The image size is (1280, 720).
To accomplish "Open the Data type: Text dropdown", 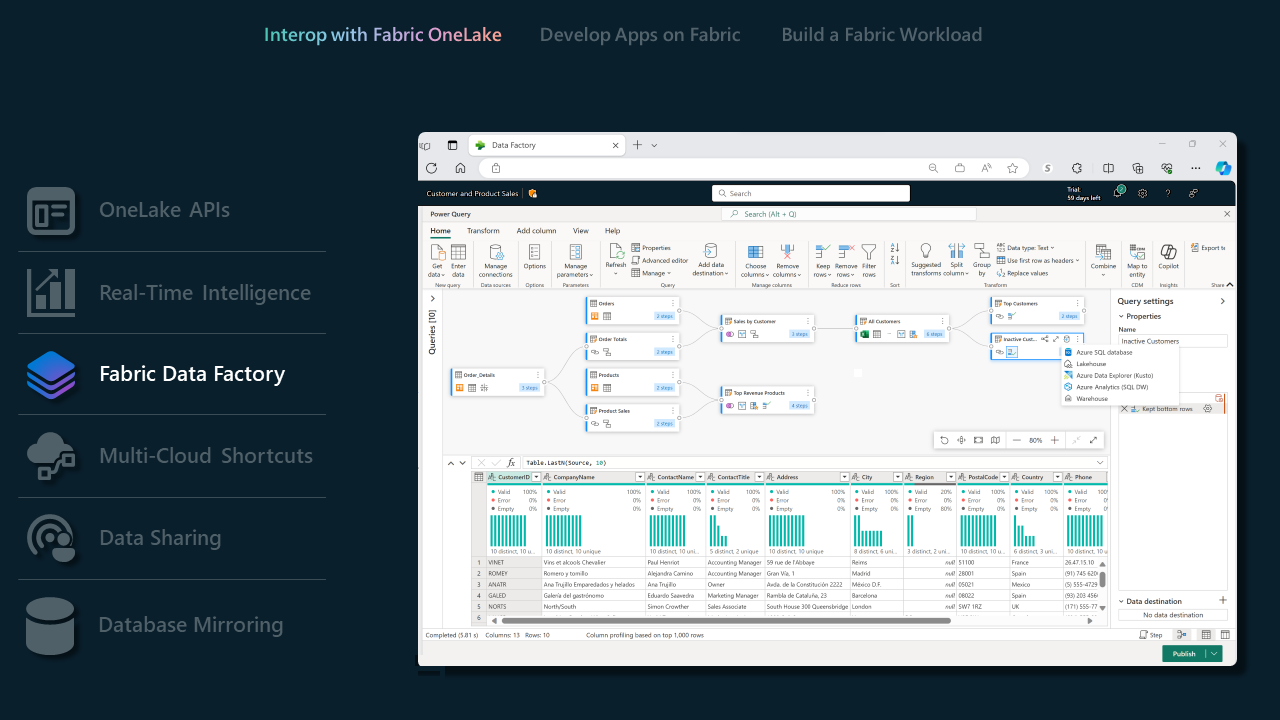I will pos(1052,248).
